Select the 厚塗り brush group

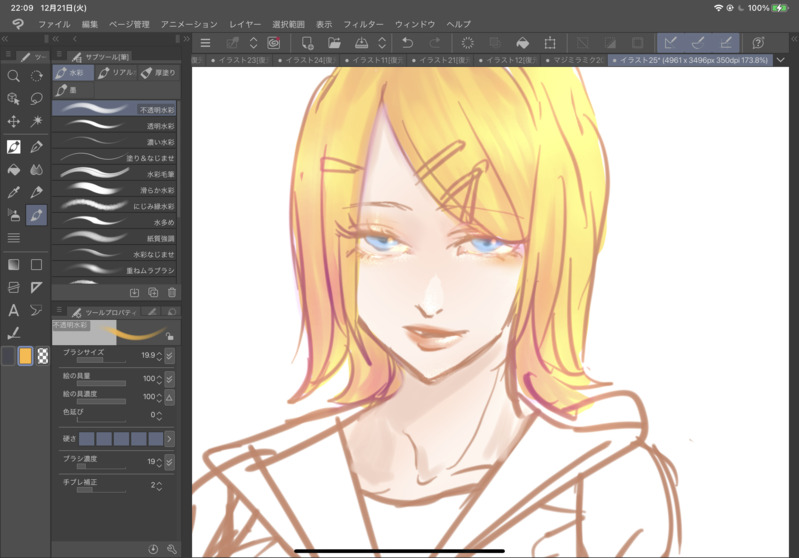pyautogui.click(x=158, y=73)
